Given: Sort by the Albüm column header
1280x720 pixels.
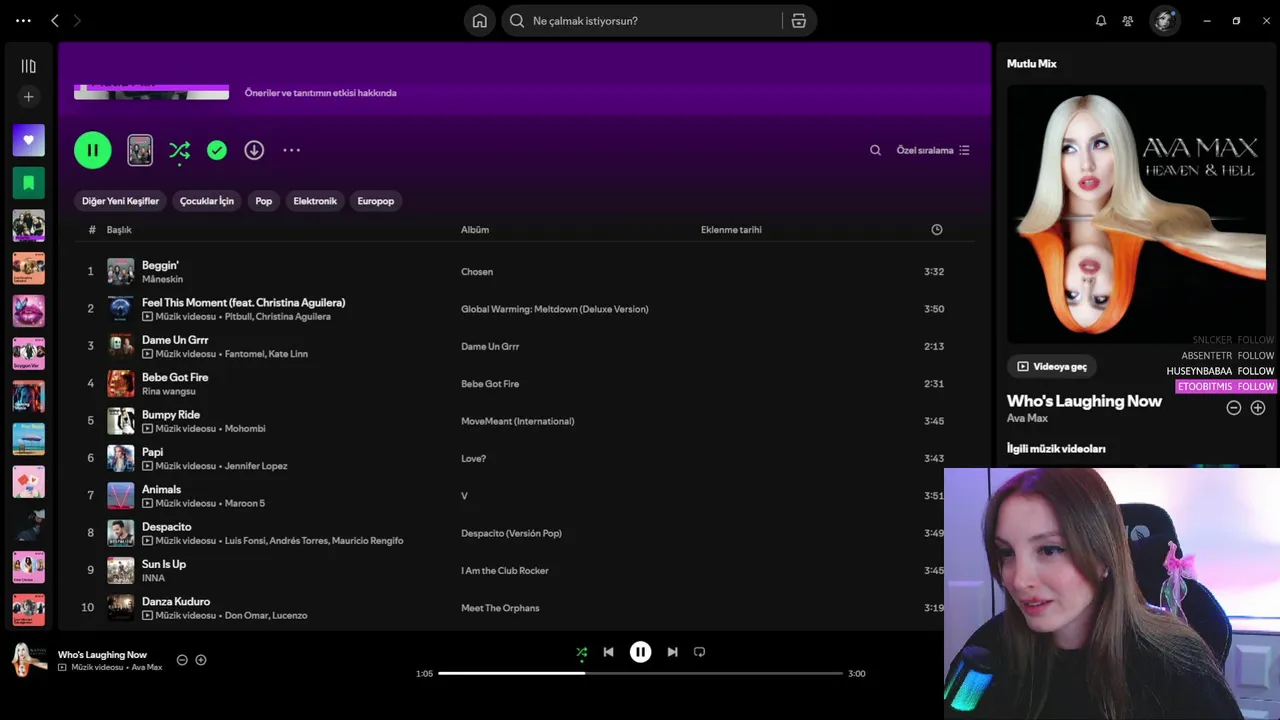Looking at the screenshot, I should (475, 230).
